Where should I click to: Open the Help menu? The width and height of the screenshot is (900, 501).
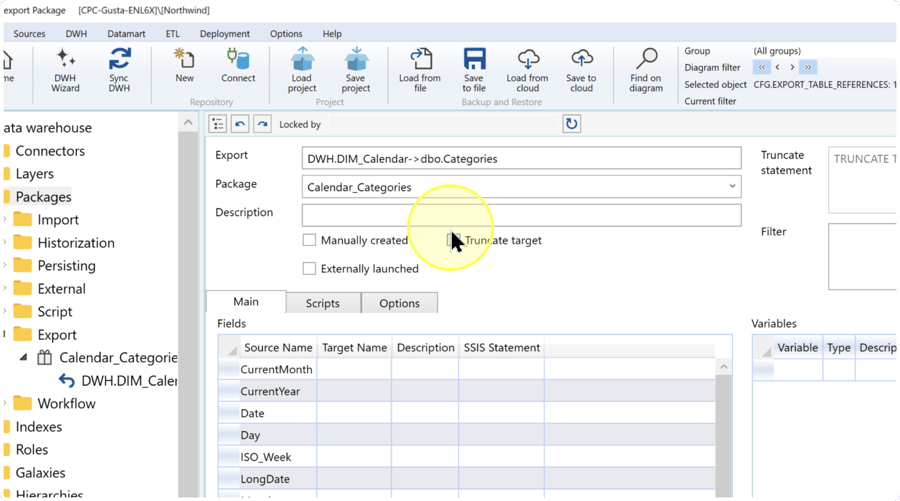tap(332, 34)
